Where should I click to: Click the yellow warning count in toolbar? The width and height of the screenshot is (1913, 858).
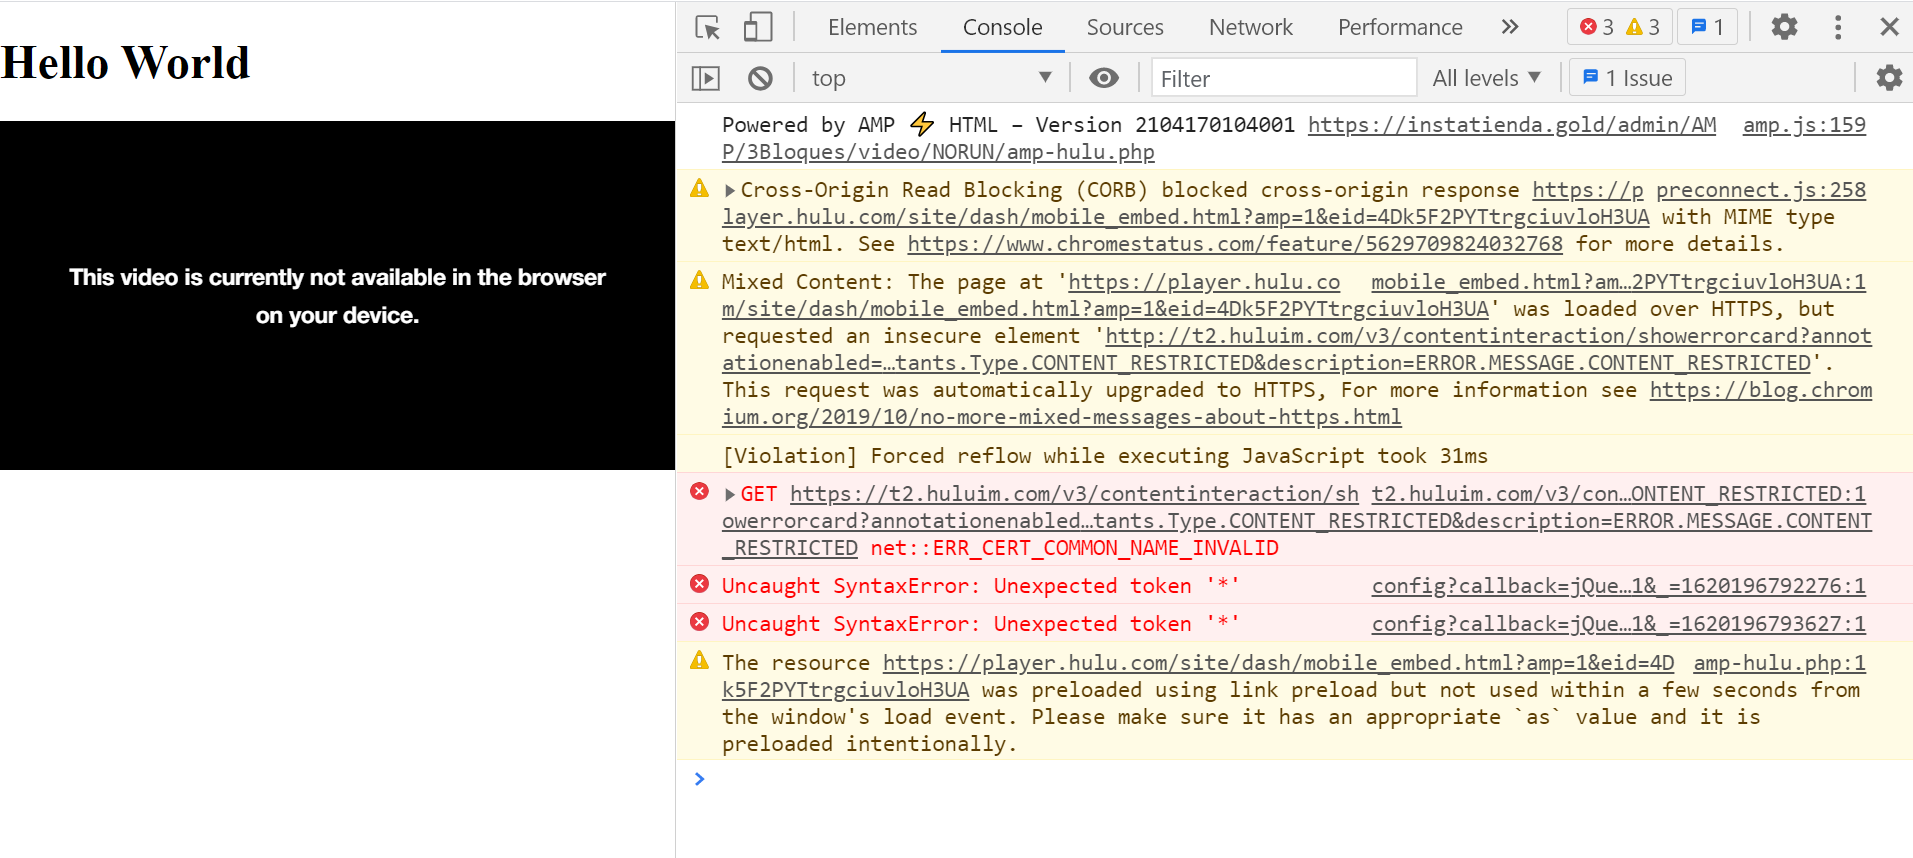1643,27
